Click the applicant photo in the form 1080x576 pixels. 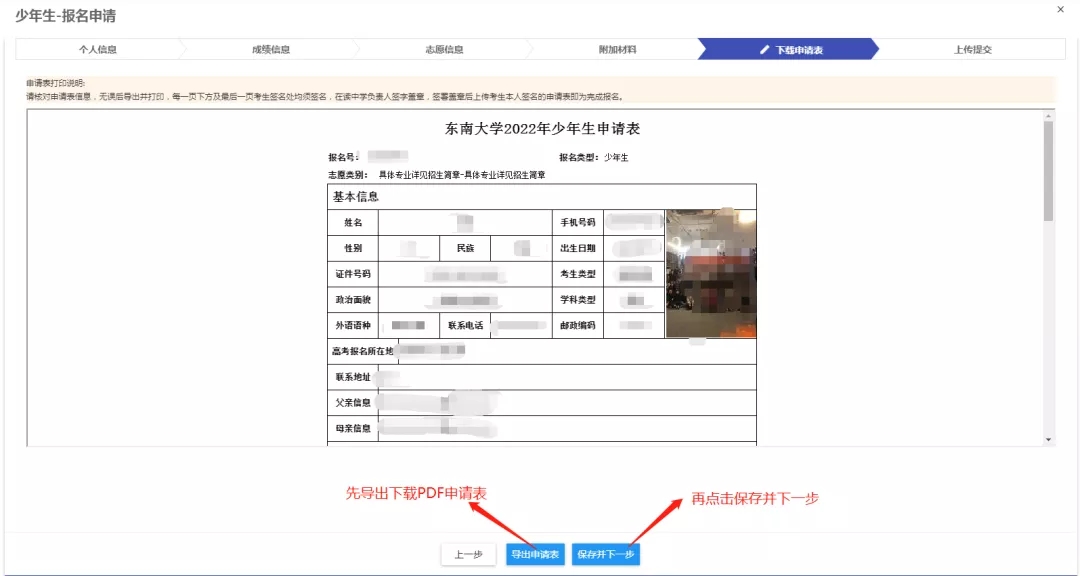click(x=711, y=273)
